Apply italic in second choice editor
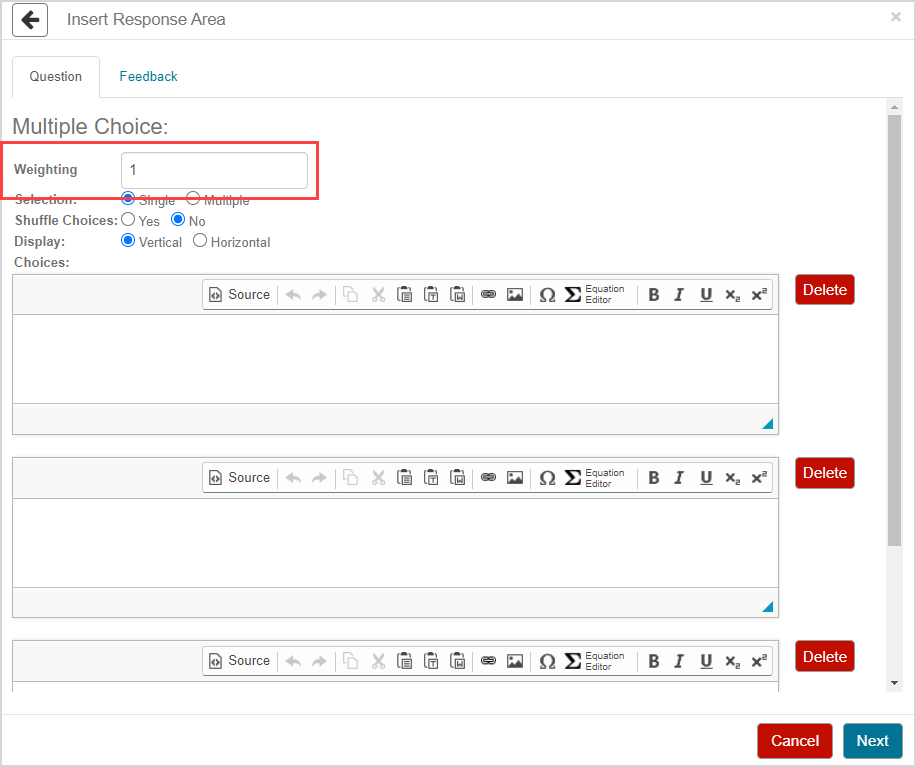This screenshot has height=767, width=916. click(x=679, y=478)
